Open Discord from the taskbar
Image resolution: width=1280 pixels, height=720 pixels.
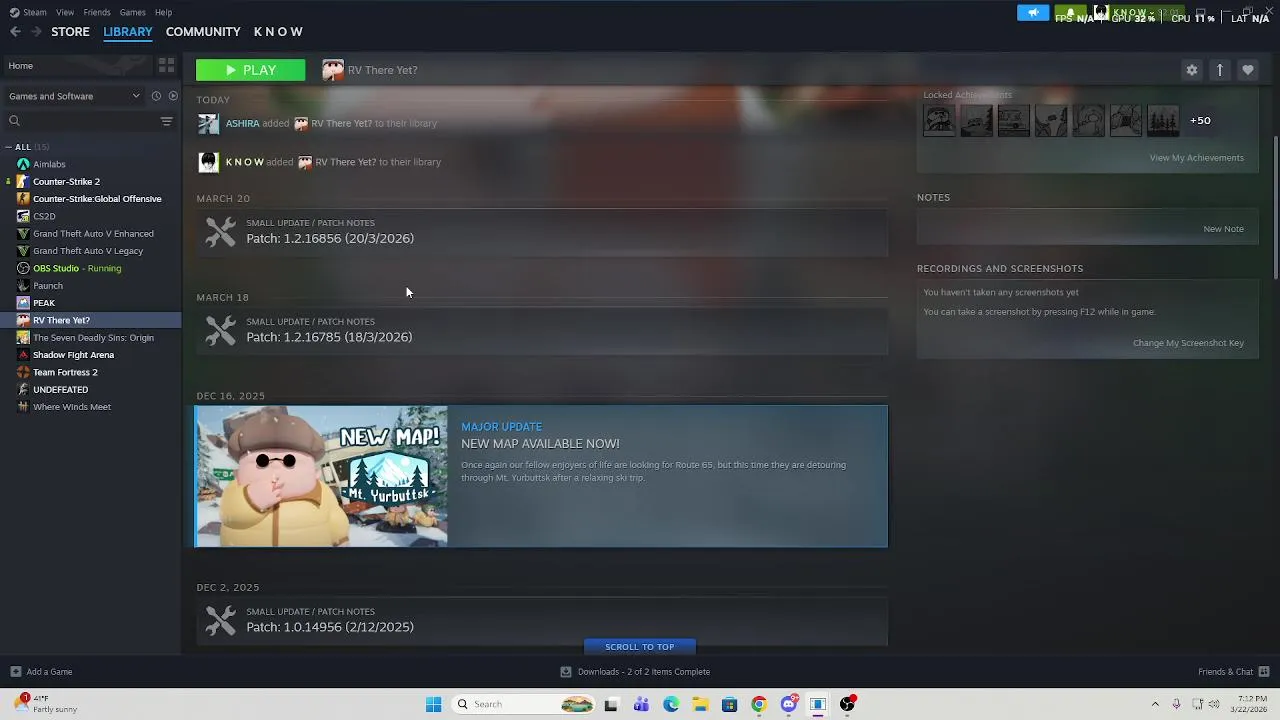click(789, 704)
